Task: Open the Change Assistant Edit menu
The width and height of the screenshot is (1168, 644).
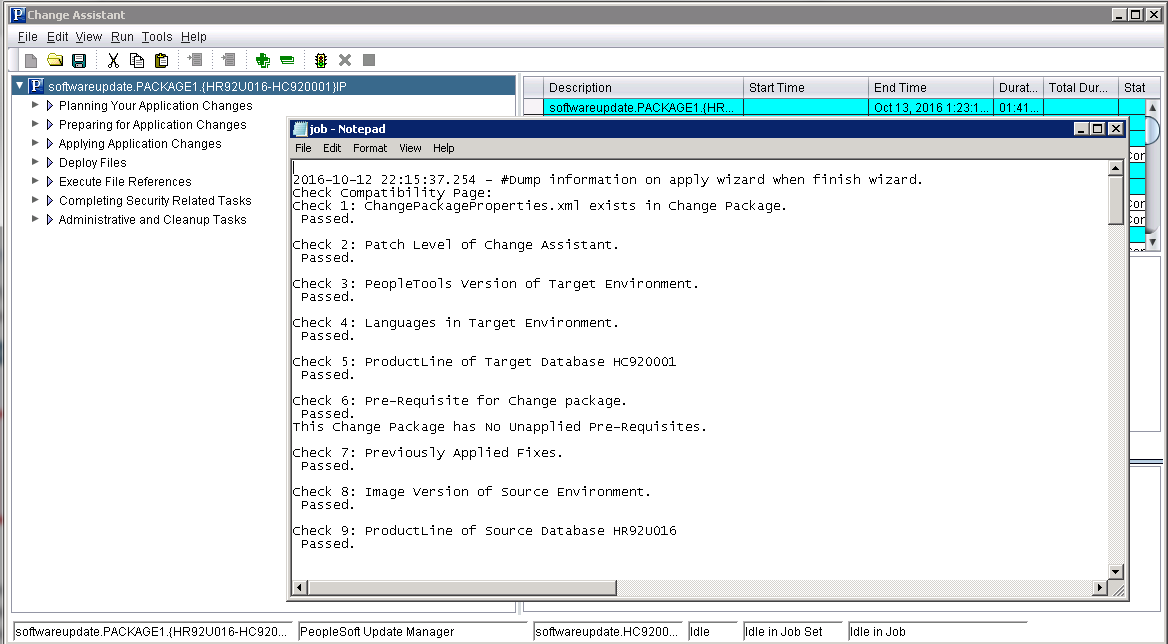Action: [57, 36]
